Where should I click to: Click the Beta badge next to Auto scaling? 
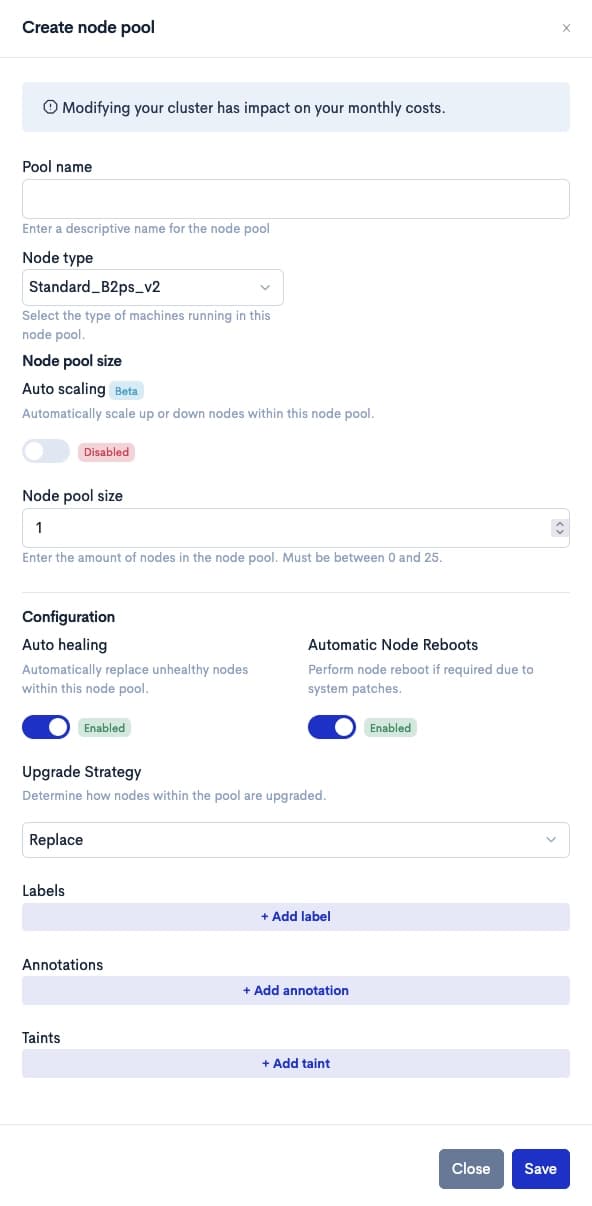point(126,390)
